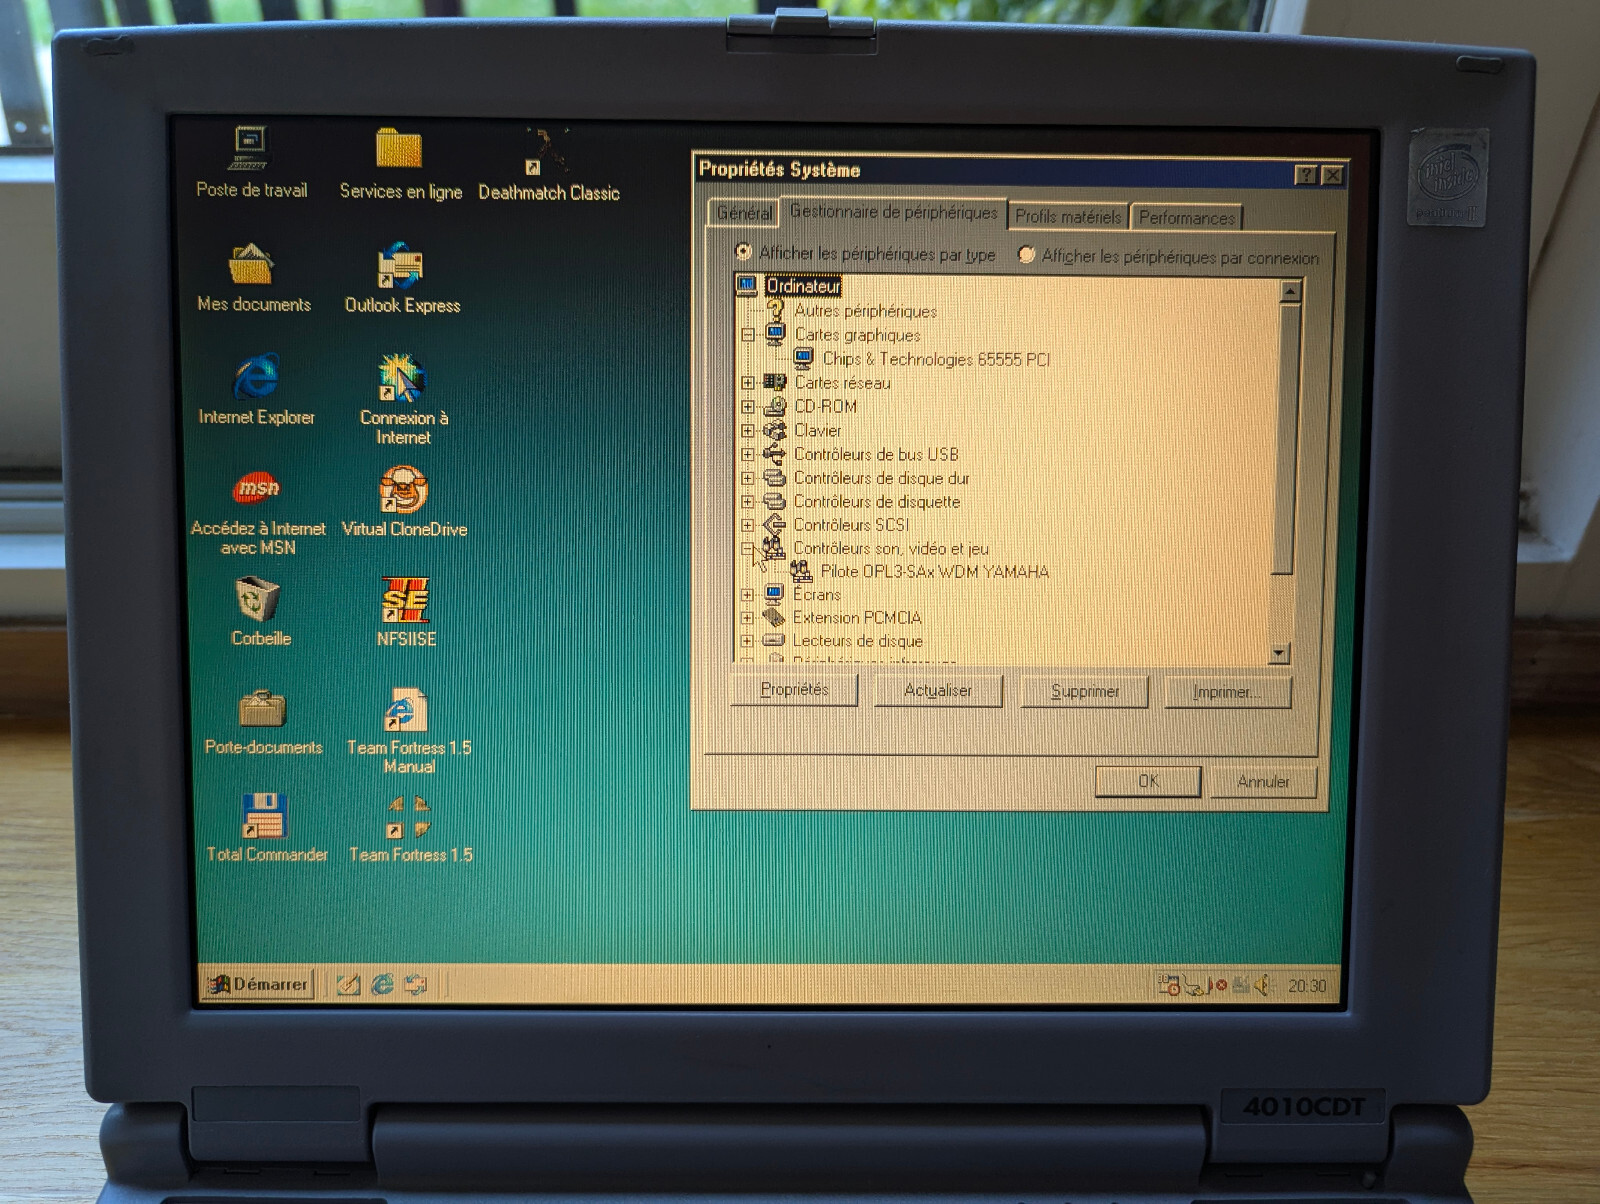Switch to the Gestionnaire de périphériques tab

(893, 211)
